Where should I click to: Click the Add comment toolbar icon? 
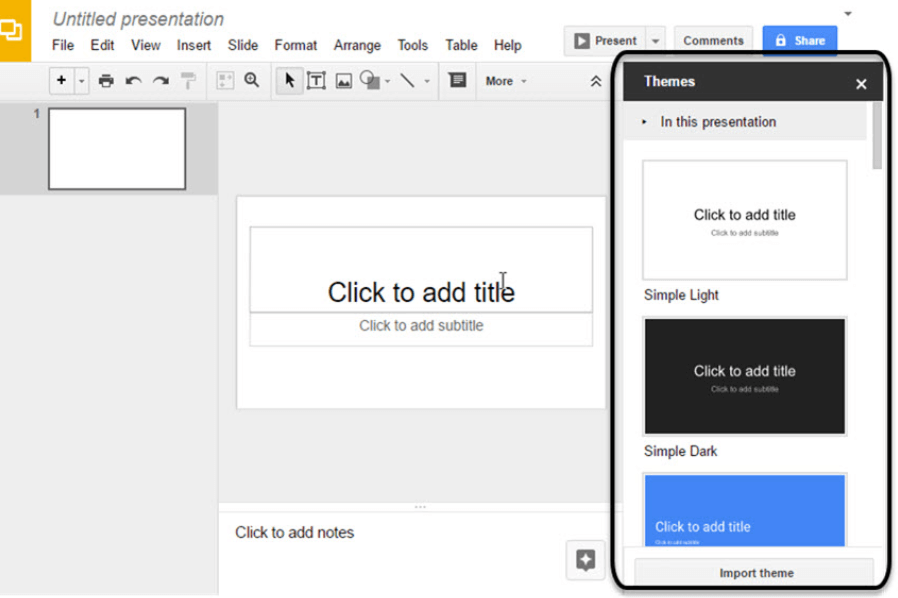[x=457, y=81]
